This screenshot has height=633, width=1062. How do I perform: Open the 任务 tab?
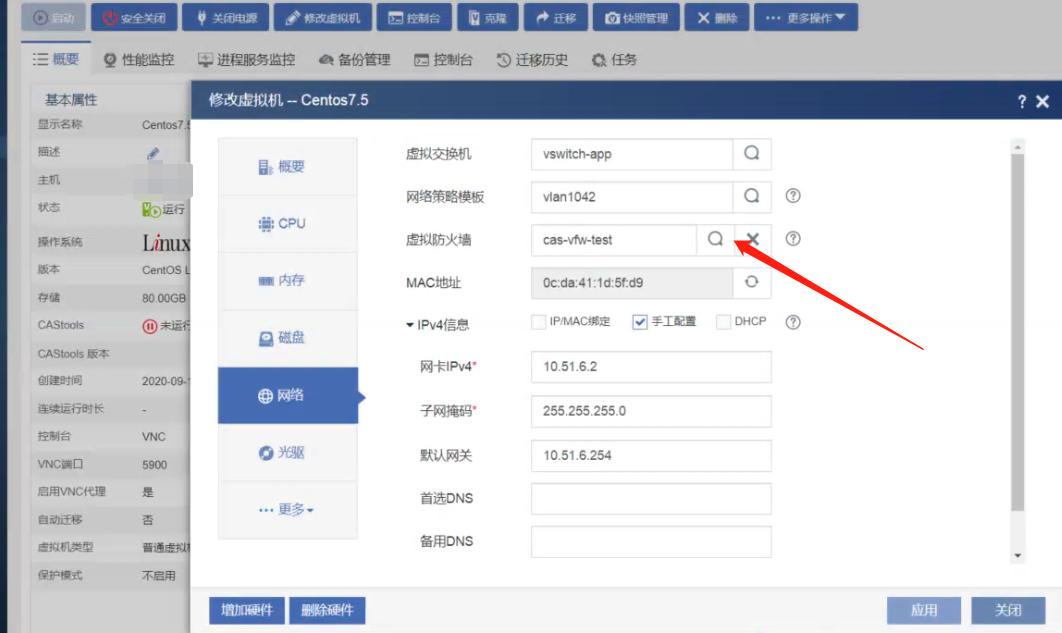tap(614, 60)
